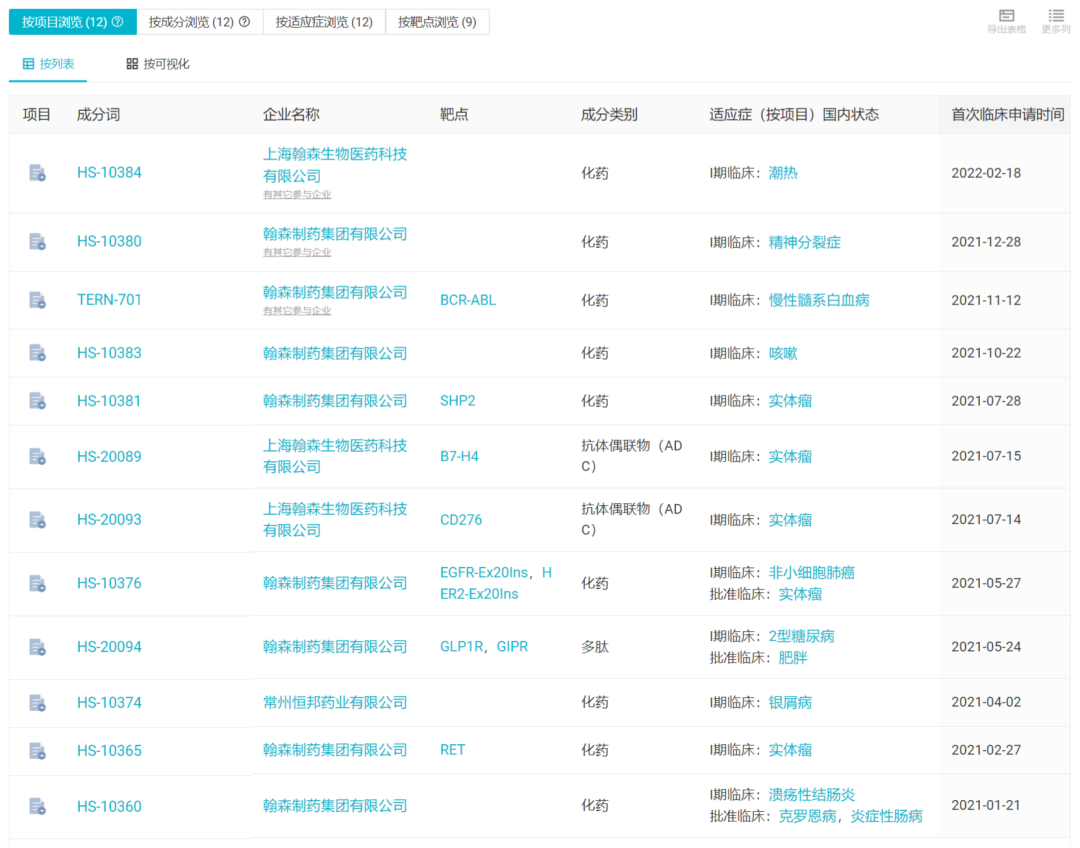Click the 炎症性肠病 indication link

886,816
